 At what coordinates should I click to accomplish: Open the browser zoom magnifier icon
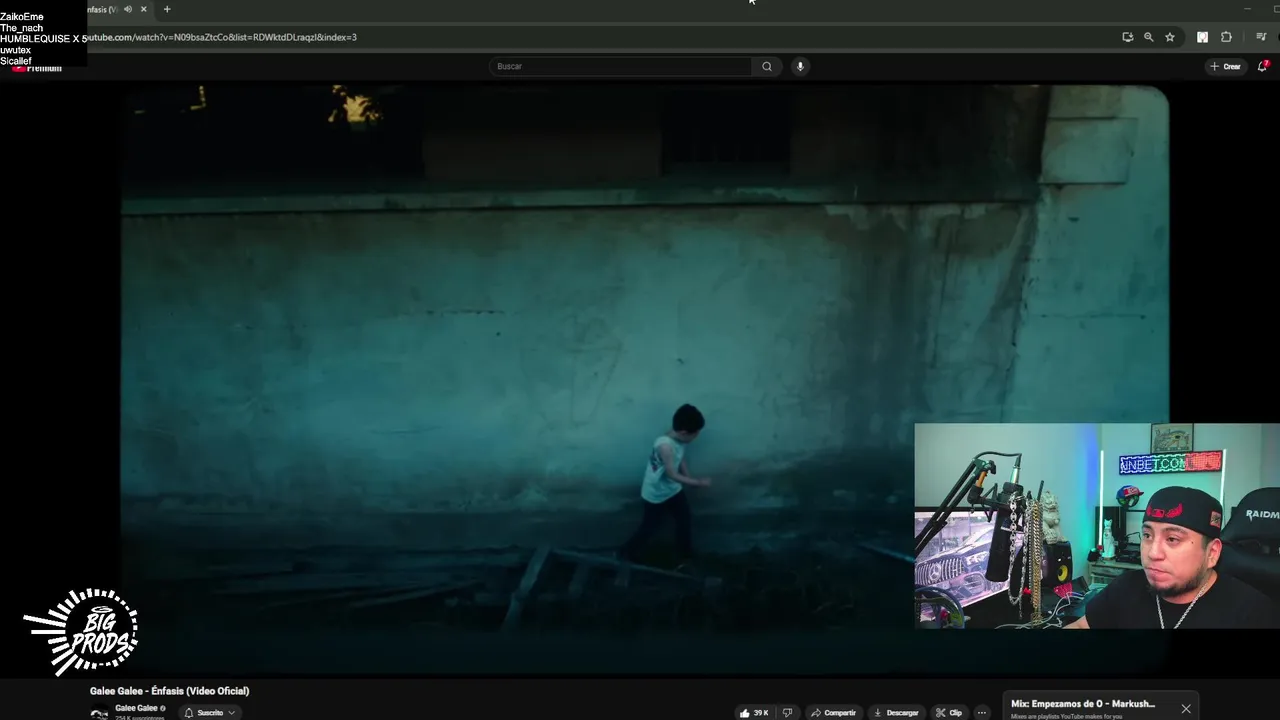click(x=1148, y=37)
